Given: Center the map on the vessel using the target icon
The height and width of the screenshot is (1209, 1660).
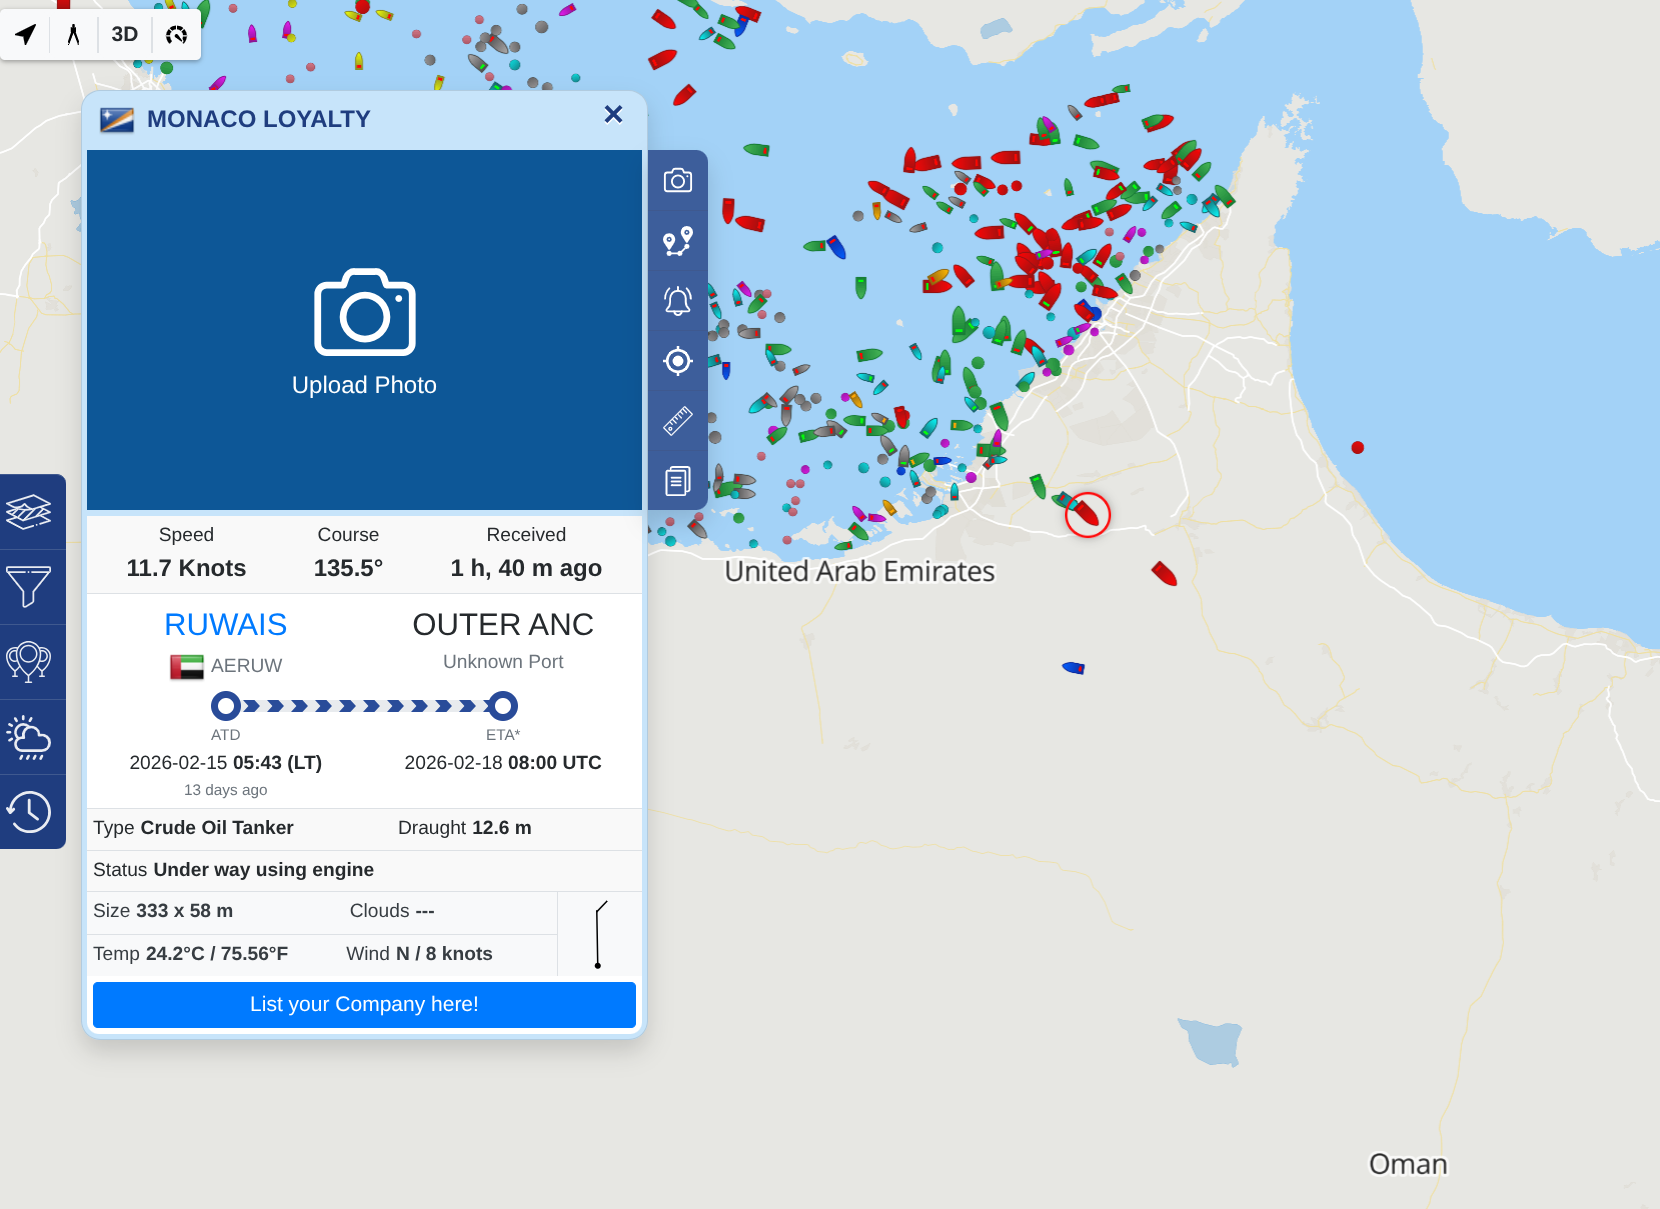Looking at the screenshot, I should (678, 360).
